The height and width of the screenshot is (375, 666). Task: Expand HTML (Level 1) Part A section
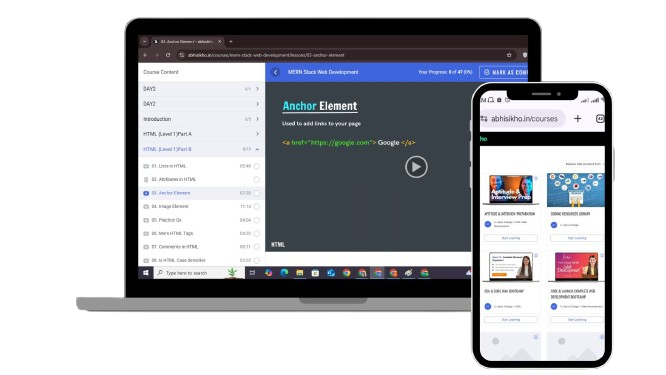[x=201, y=134]
